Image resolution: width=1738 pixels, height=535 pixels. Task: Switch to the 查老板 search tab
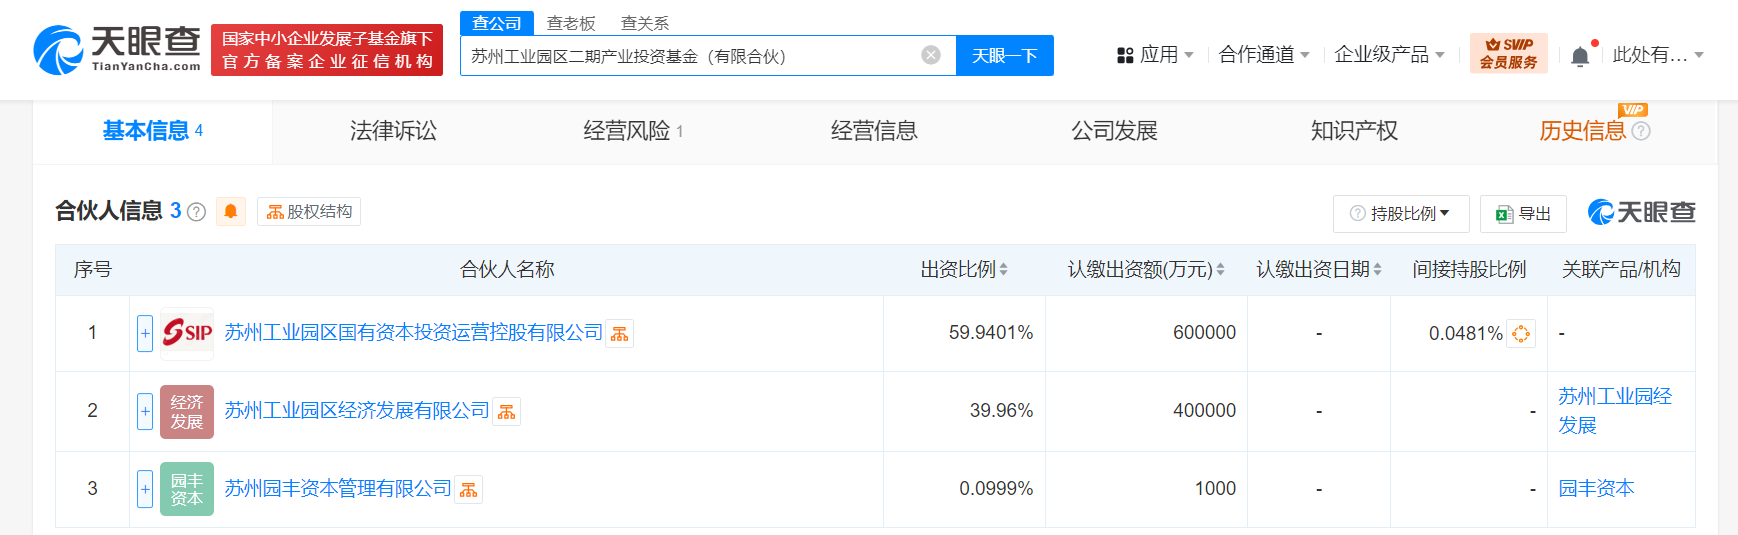(x=571, y=23)
